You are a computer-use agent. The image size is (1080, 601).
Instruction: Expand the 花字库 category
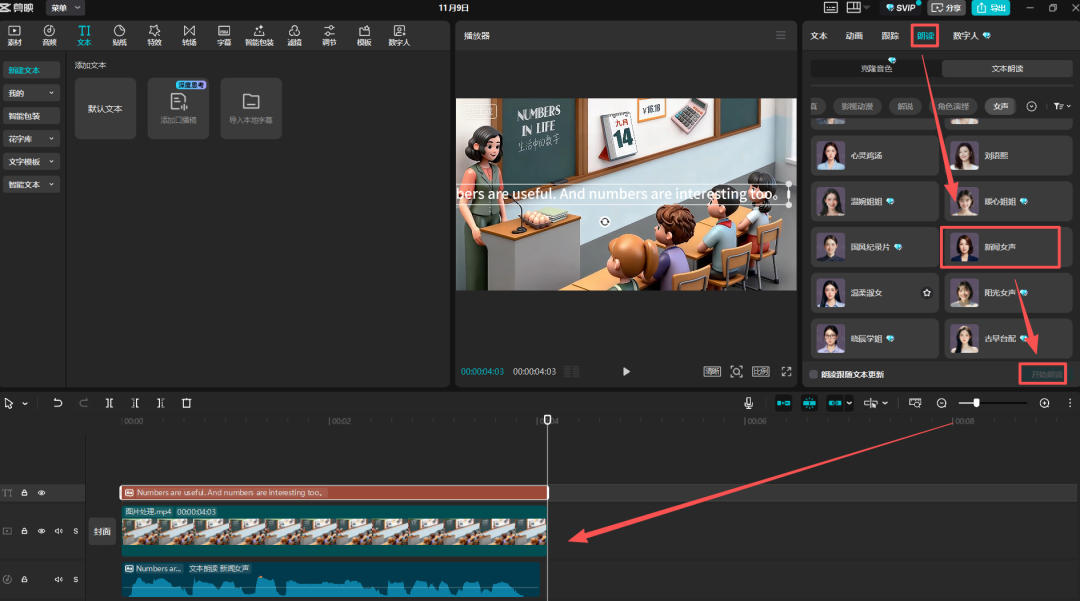tap(32, 139)
